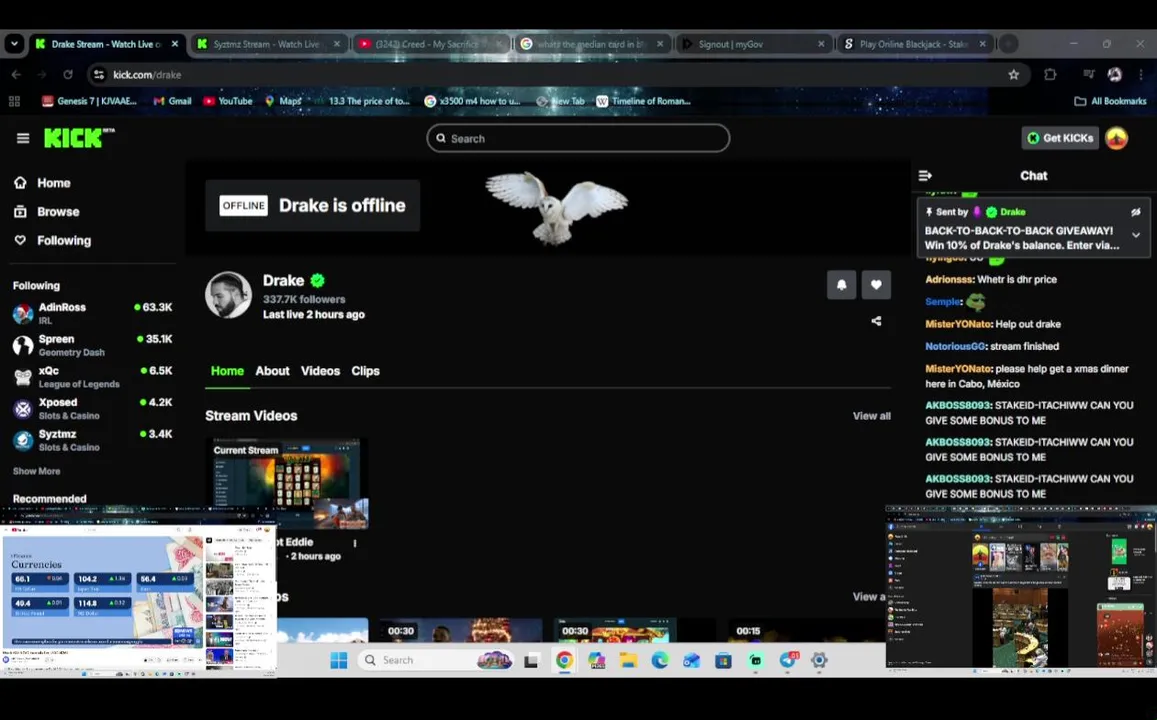Screen dimensions: 1157x720
Task: Click the Get KICKs button
Action: 1060,138
